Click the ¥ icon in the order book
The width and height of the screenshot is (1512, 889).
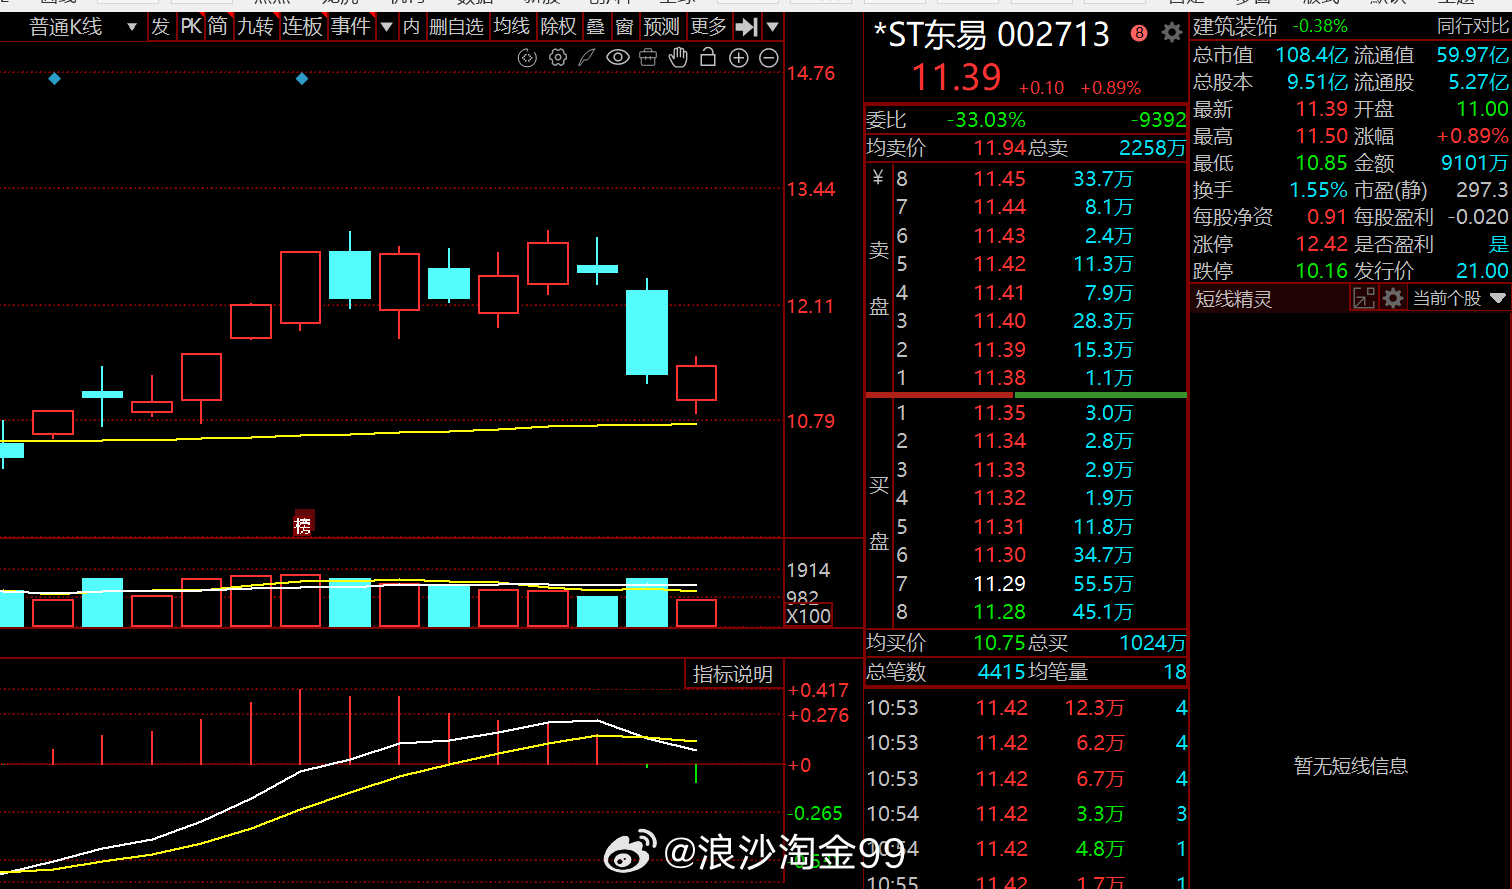coord(878,178)
